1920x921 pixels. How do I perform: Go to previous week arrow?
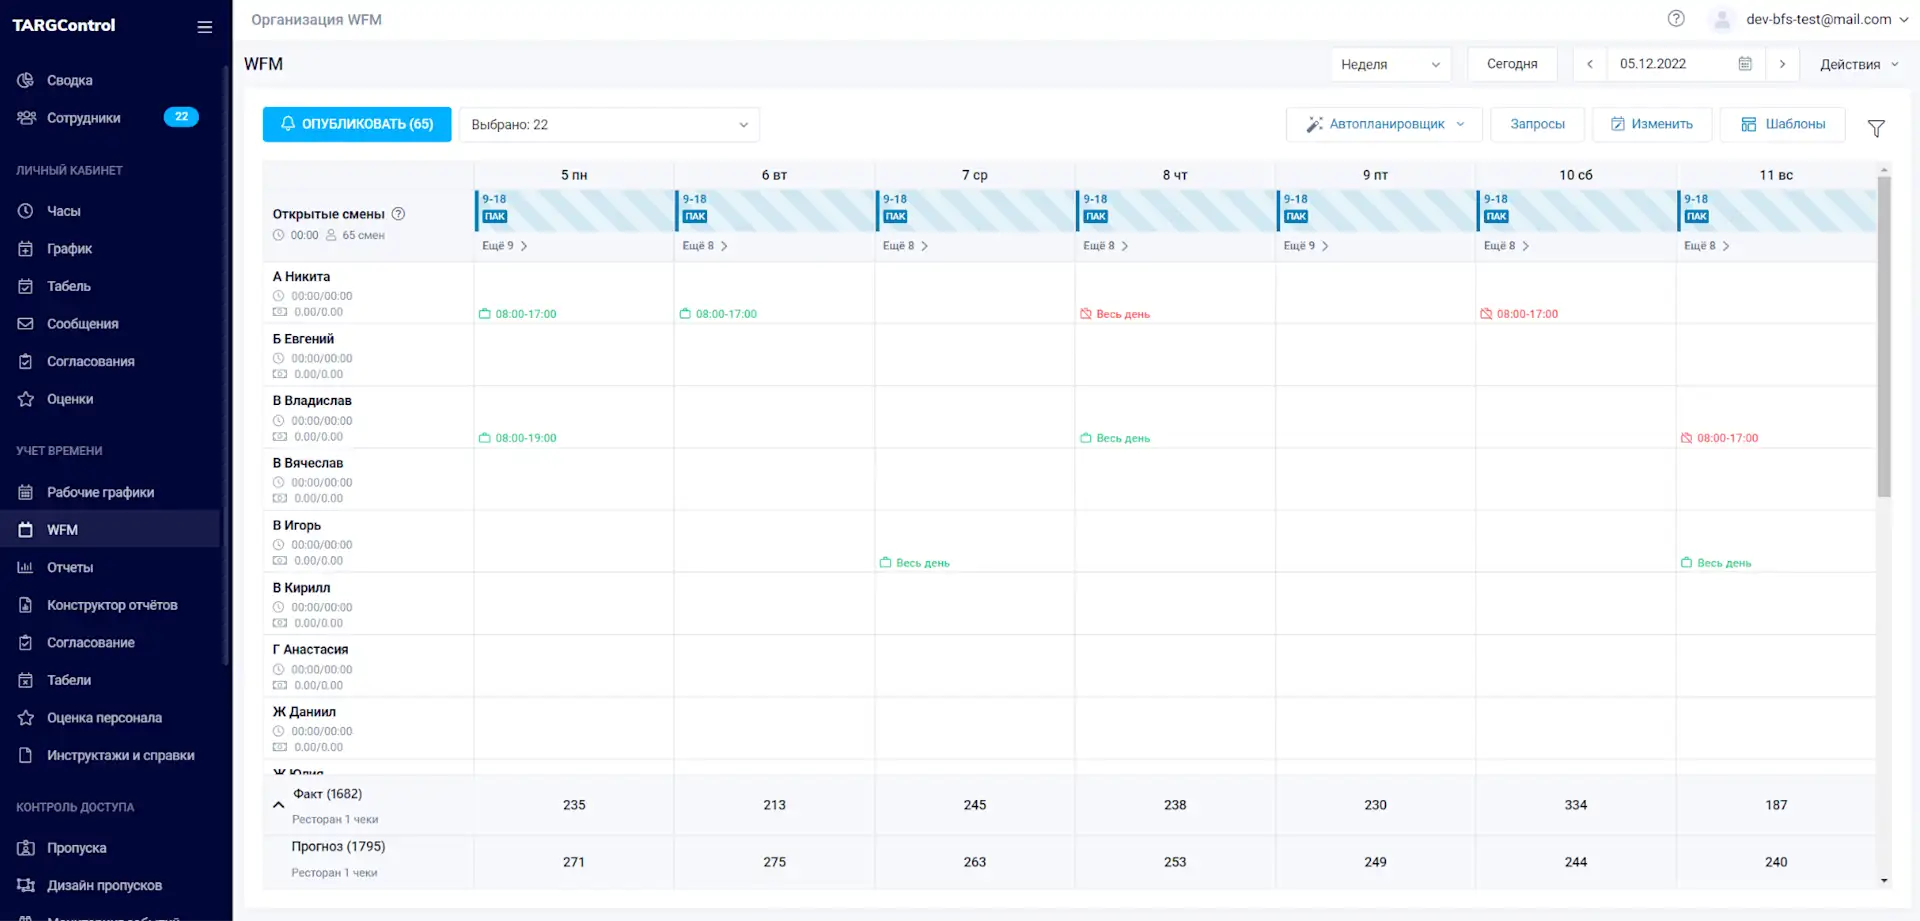pos(1590,64)
